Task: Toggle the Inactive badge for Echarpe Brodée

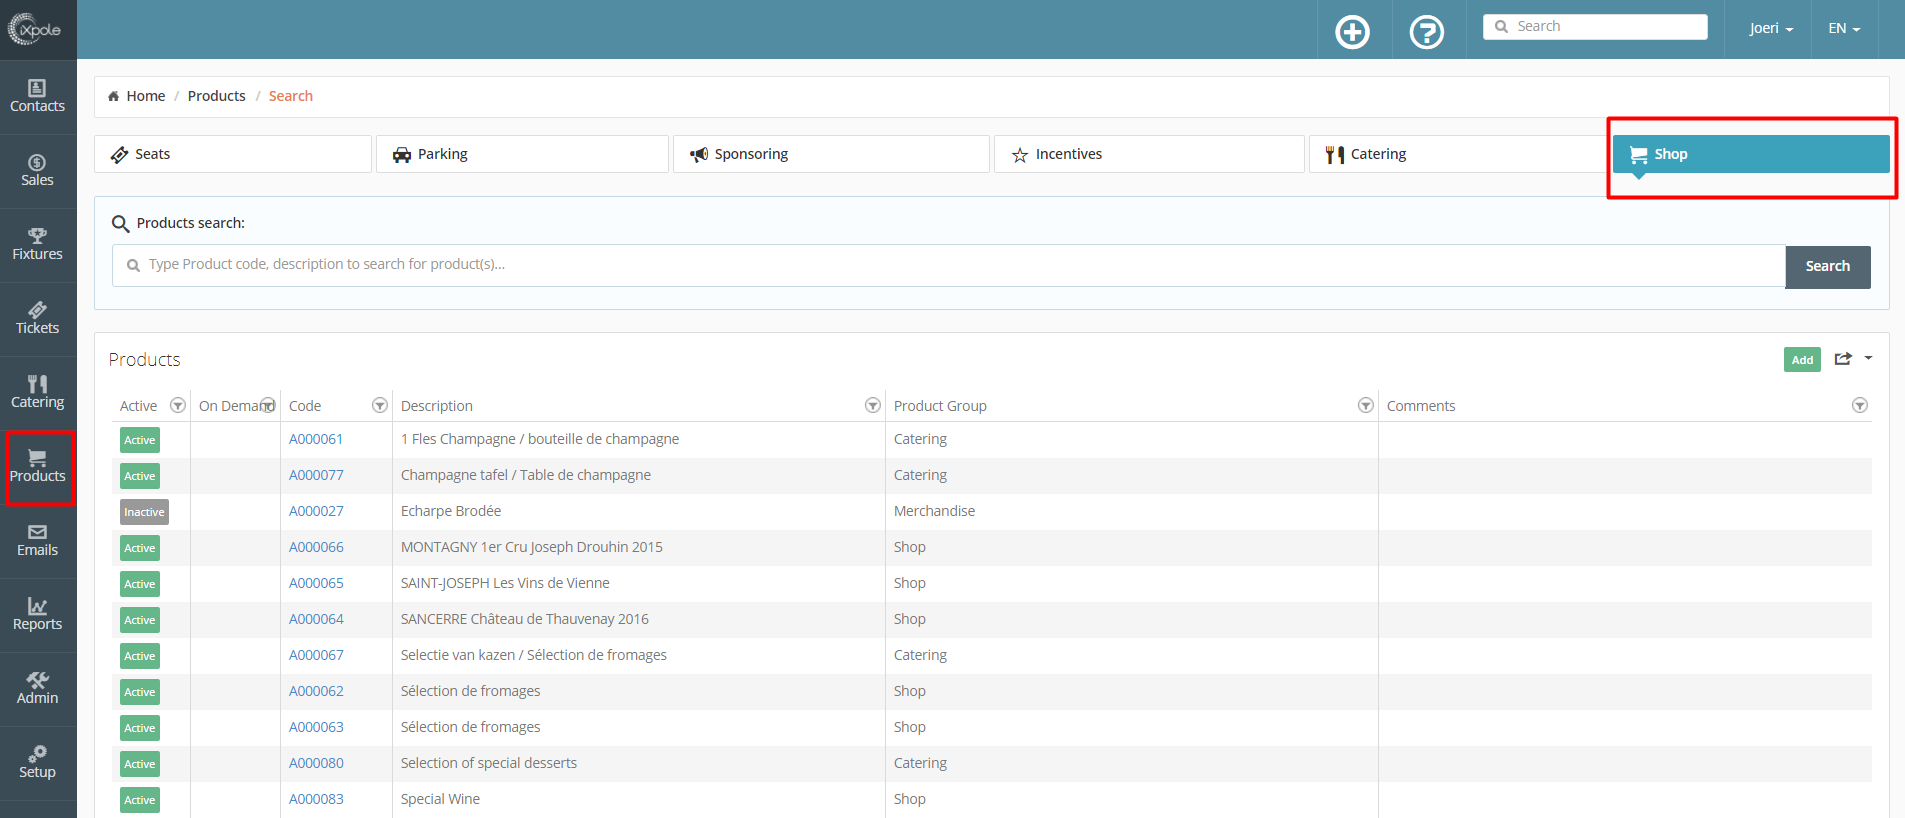Action: 144,512
